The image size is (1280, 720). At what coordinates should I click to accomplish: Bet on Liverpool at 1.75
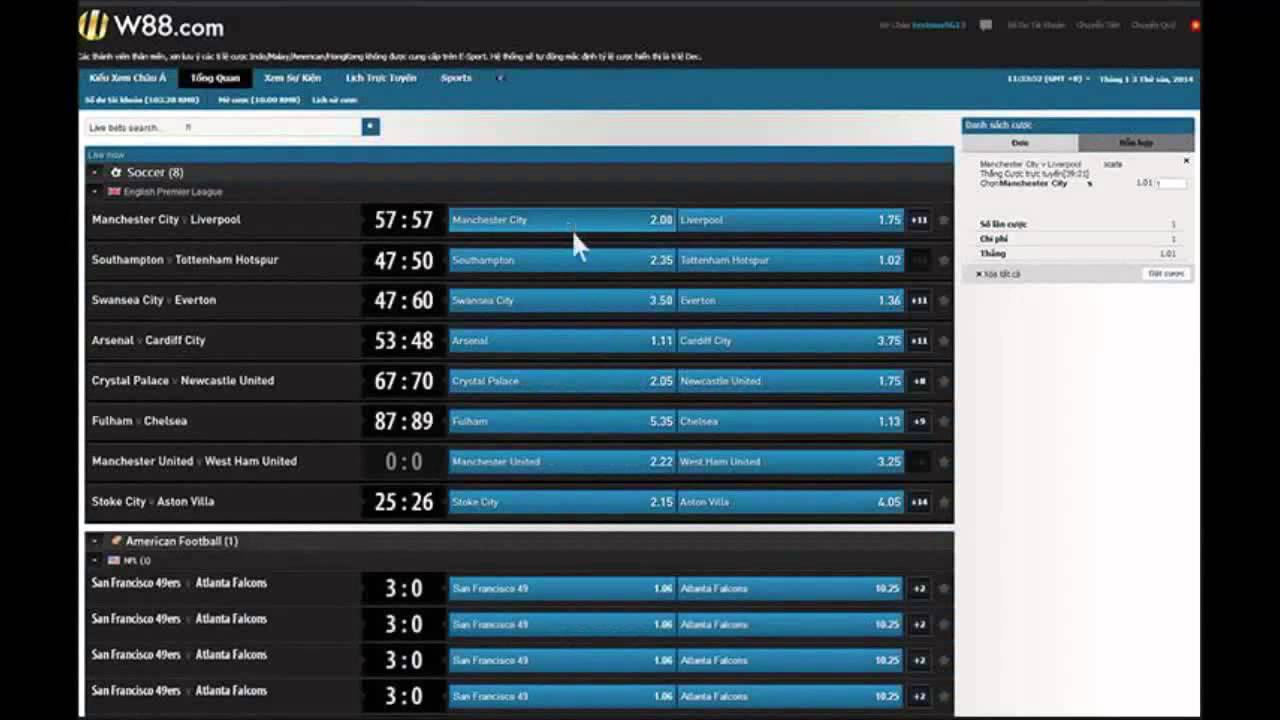pos(790,220)
